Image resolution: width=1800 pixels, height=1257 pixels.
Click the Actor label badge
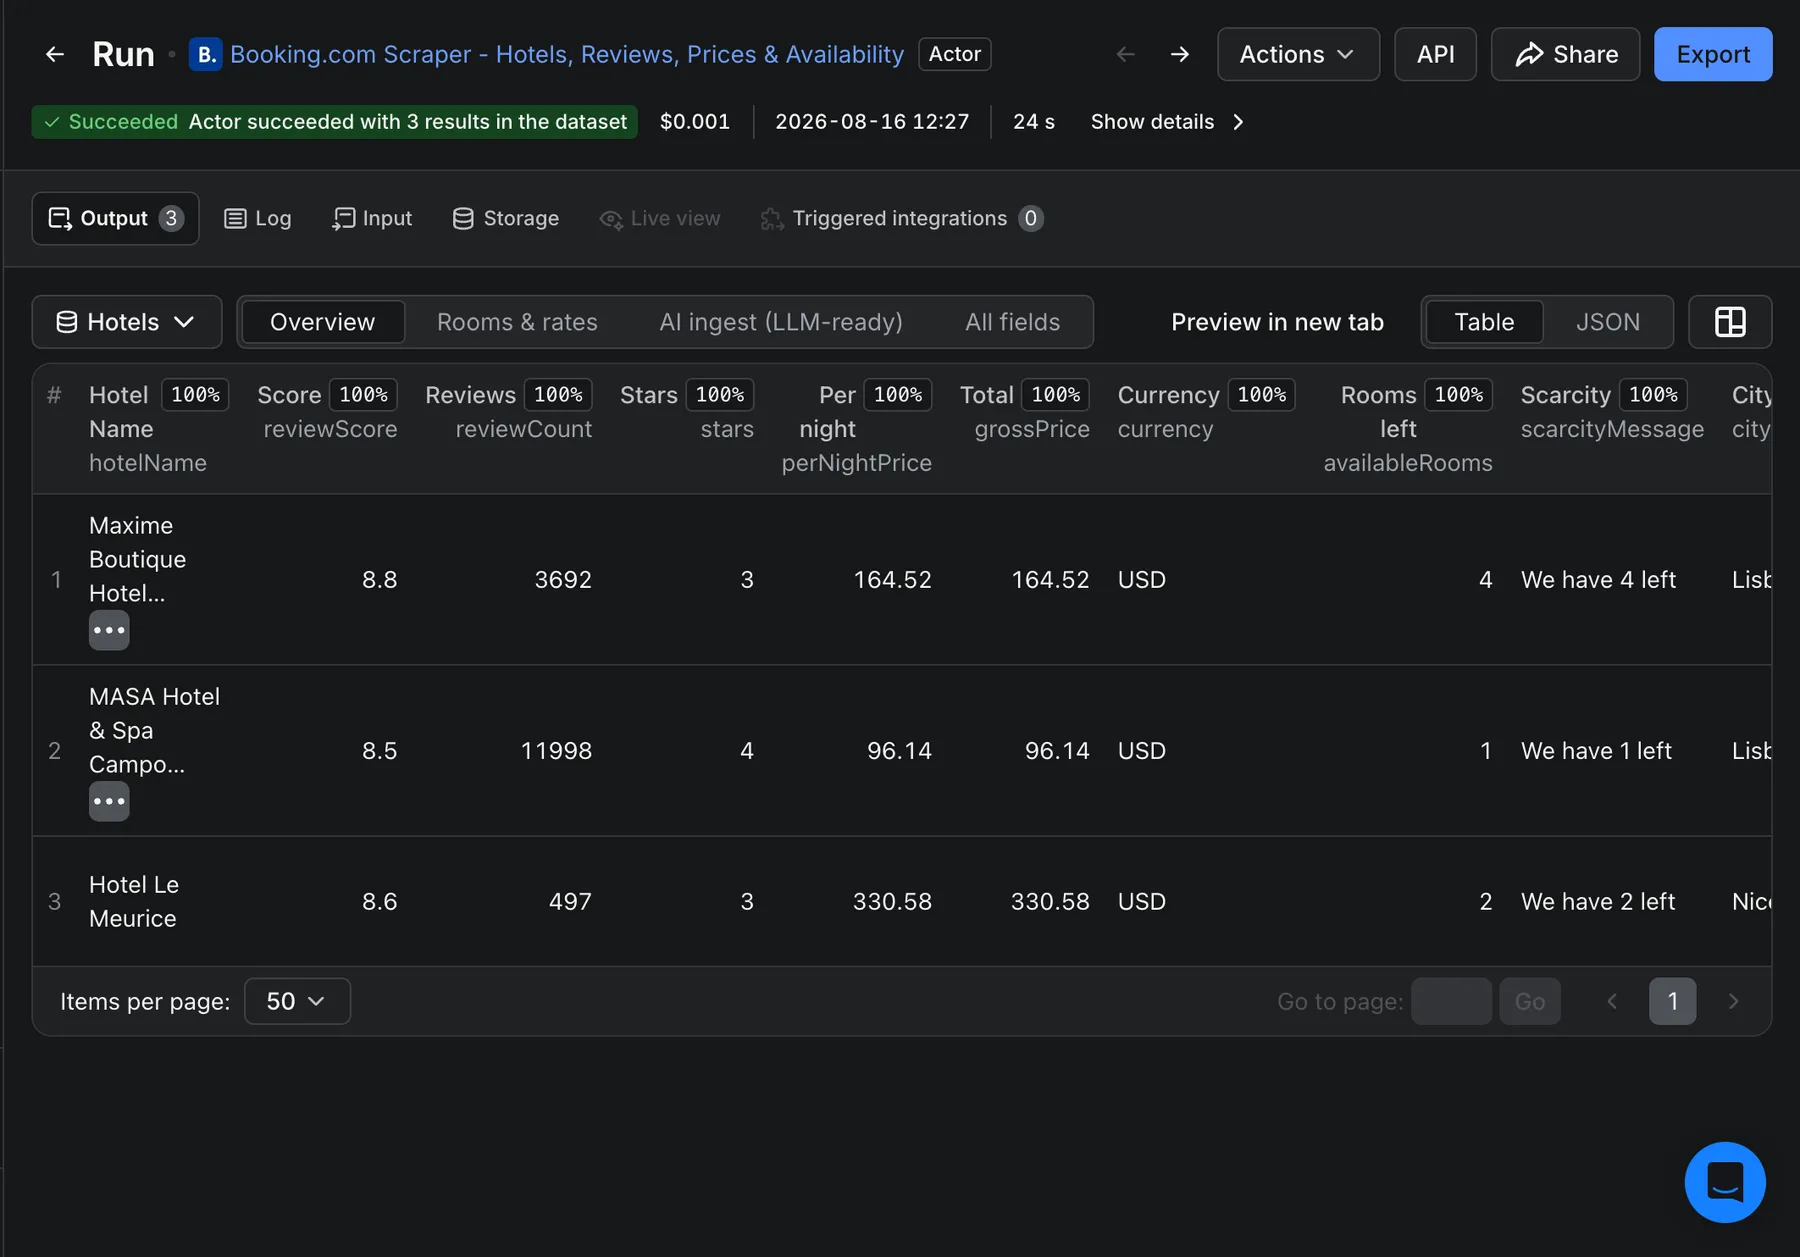pos(954,54)
